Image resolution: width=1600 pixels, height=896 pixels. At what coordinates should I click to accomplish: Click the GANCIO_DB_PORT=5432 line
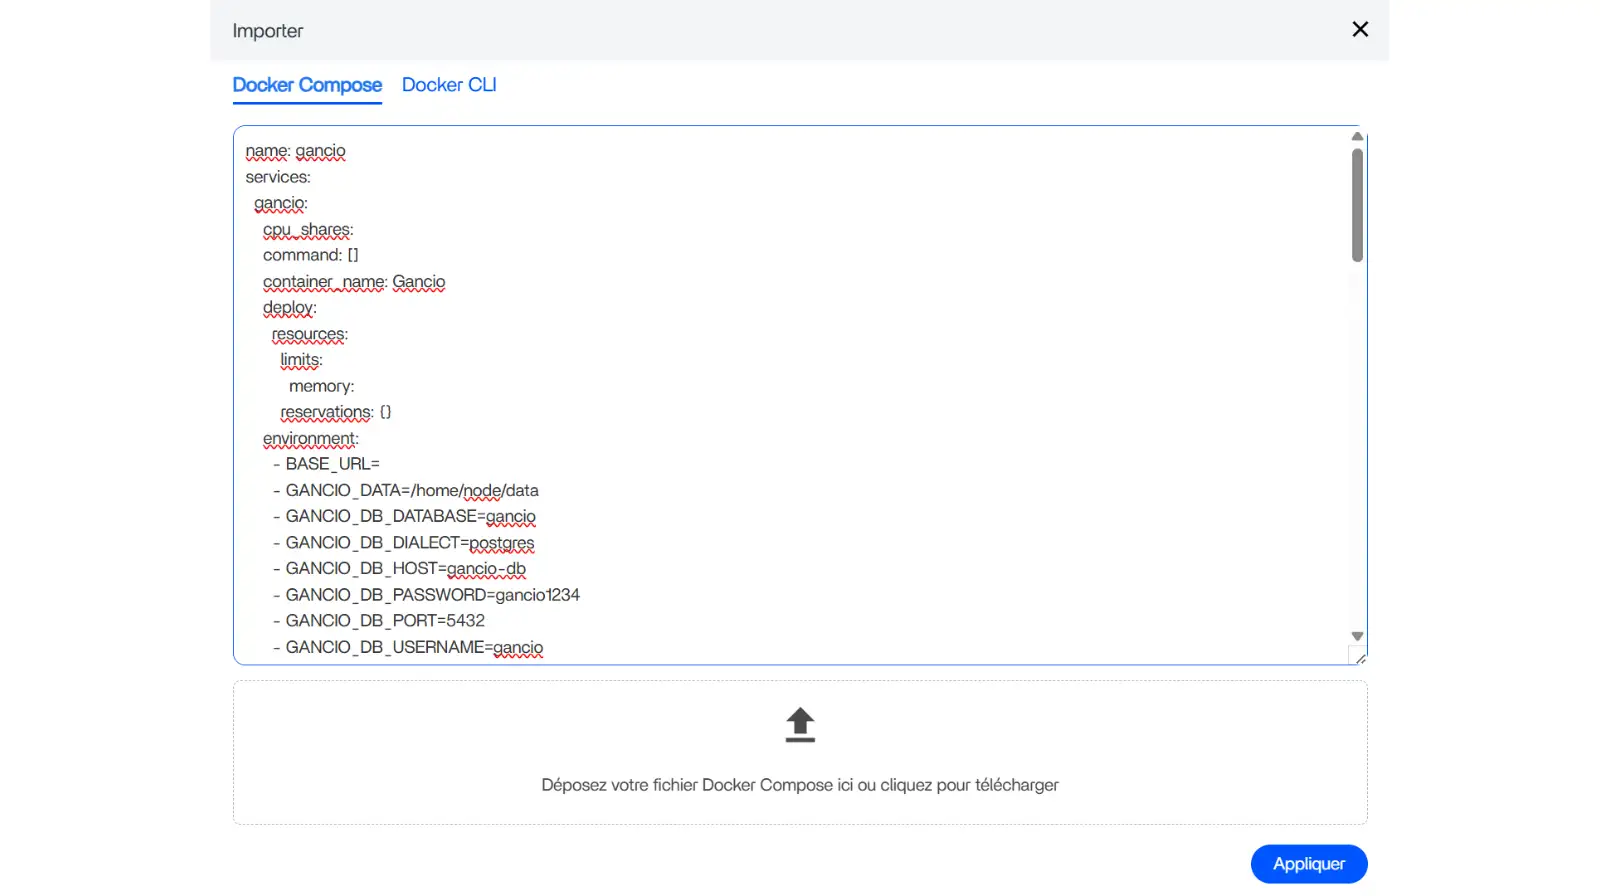(x=385, y=621)
